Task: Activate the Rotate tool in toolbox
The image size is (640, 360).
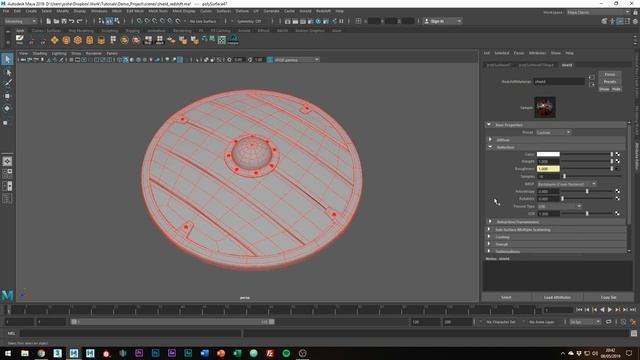Action: click(7, 108)
